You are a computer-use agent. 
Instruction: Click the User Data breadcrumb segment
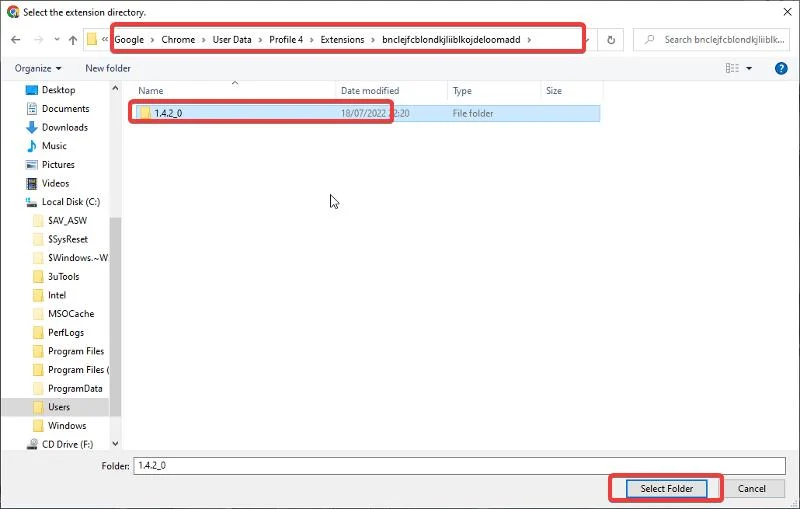232,40
